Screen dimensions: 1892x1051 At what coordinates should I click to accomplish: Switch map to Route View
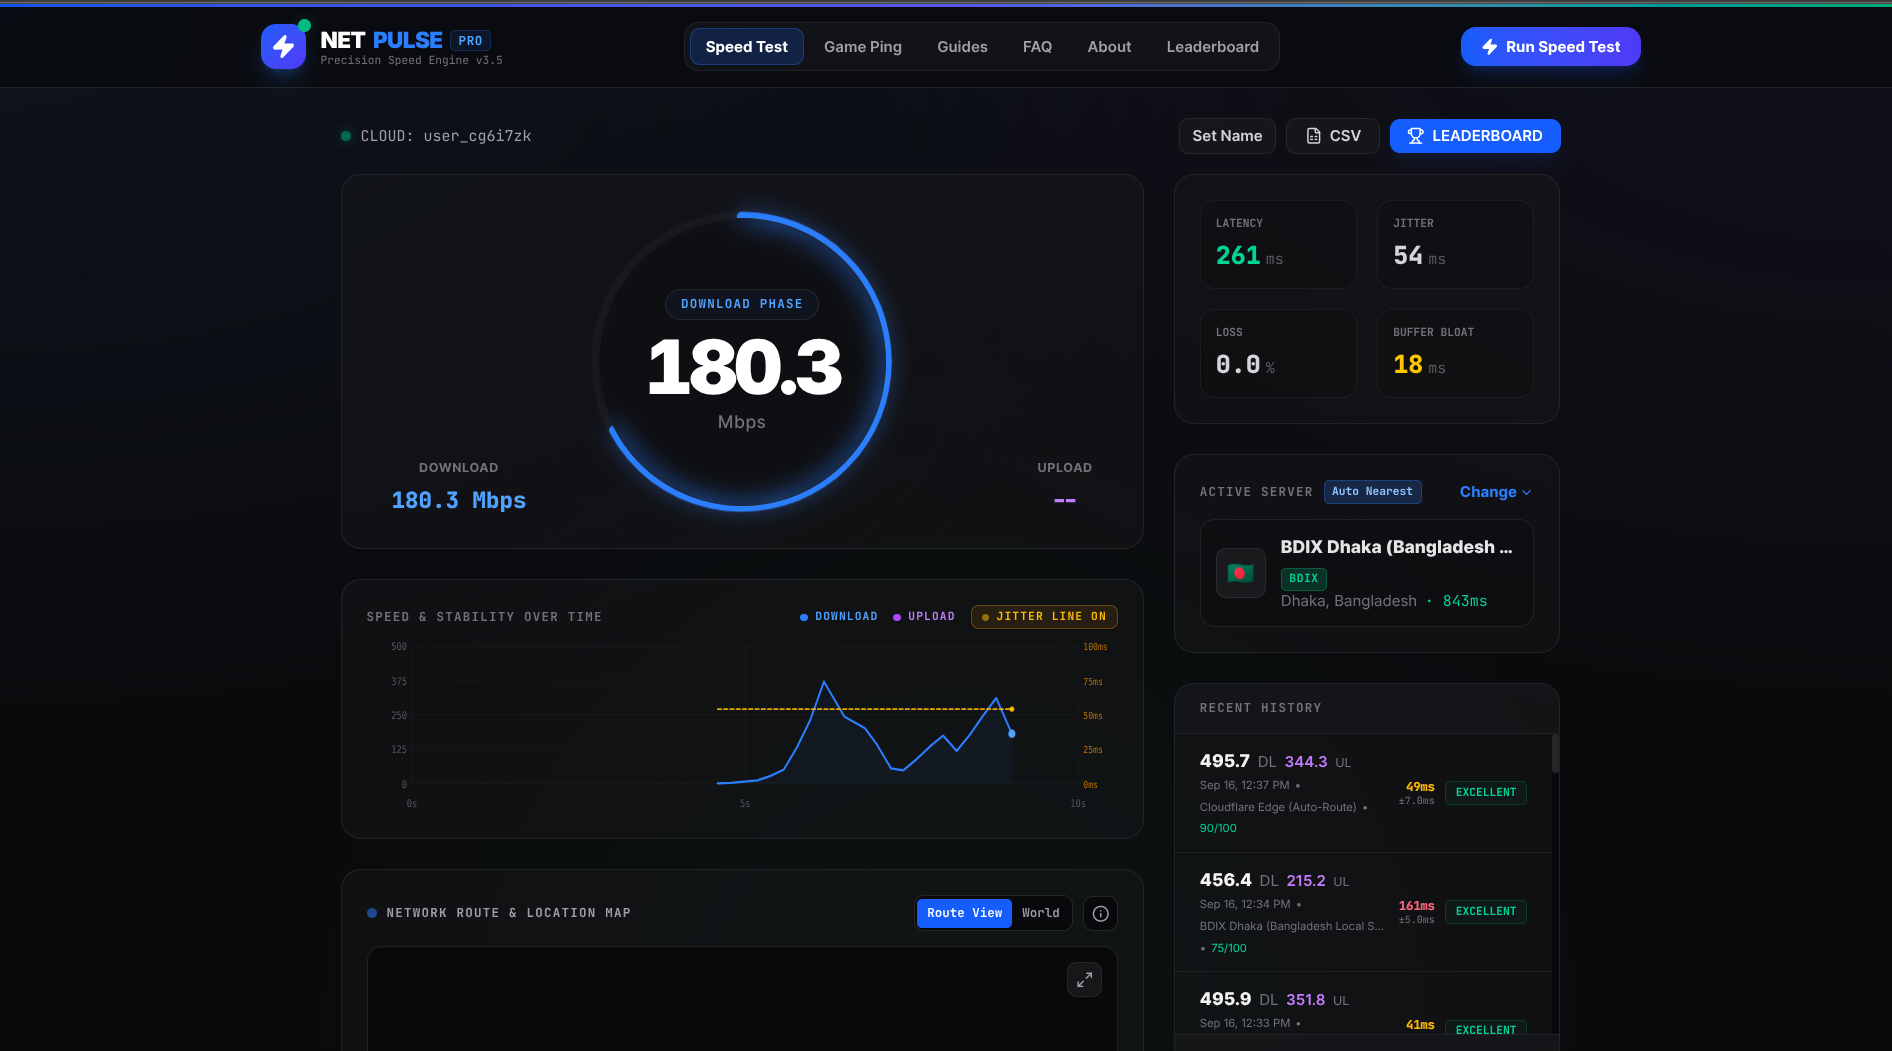point(964,913)
